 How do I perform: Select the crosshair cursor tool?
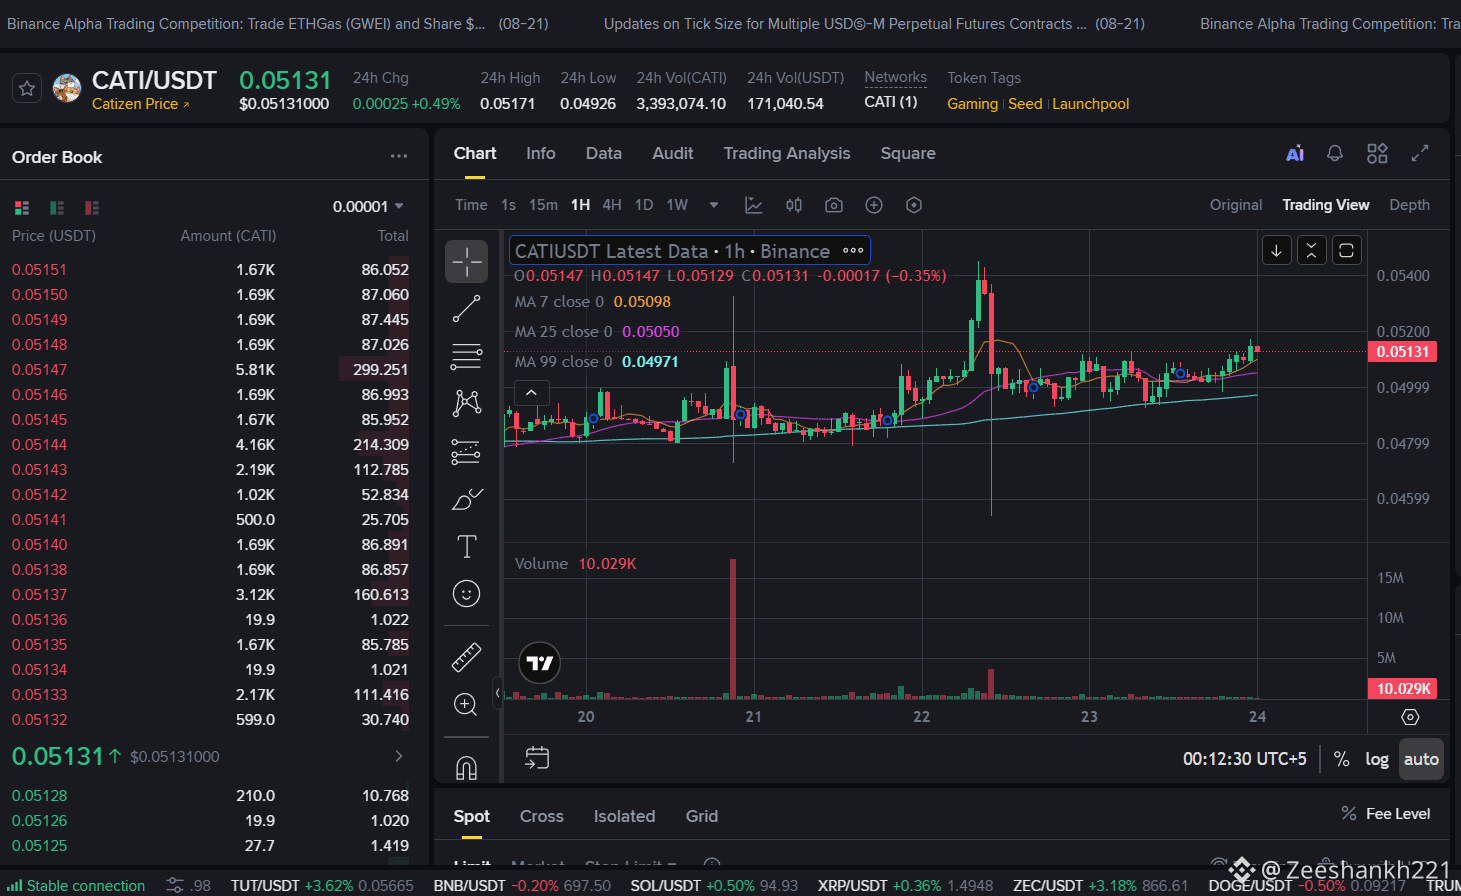466,262
